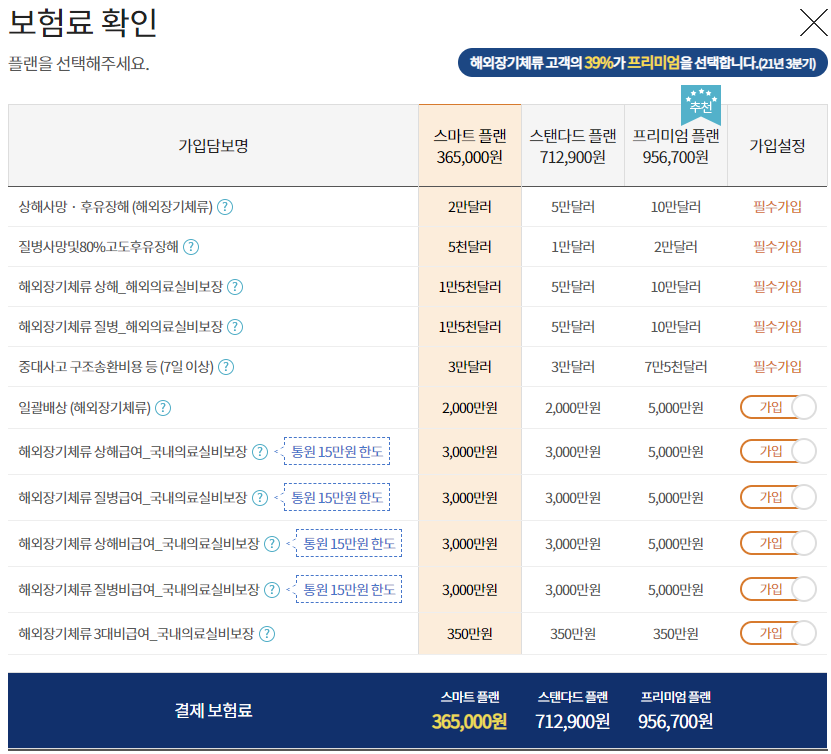This screenshot has width=831, height=754.
Task: Click 프리미엄 플랜 956,700원 in 결제 보험료 bar
Action: click(675, 711)
